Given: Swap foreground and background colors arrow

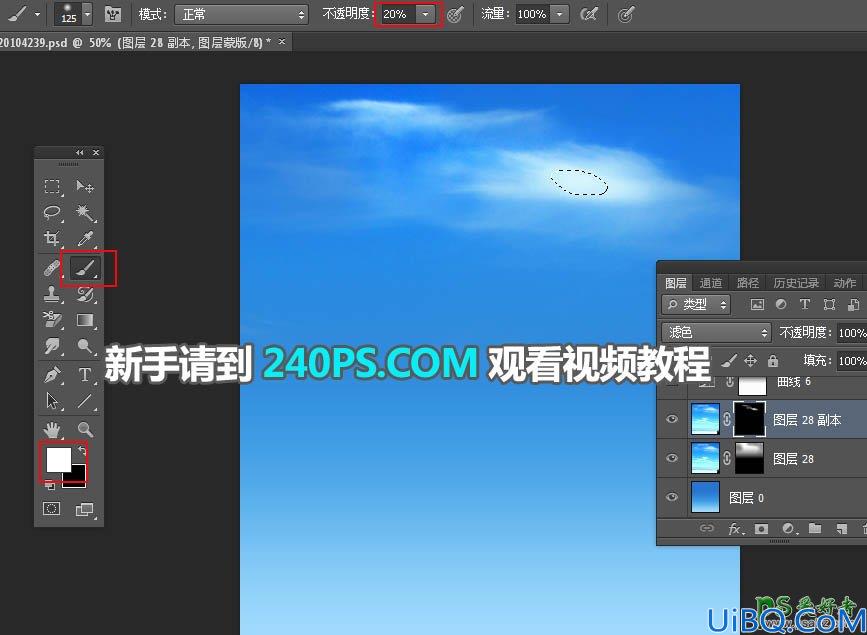Looking at the screenshot, I should click(82, 450).
